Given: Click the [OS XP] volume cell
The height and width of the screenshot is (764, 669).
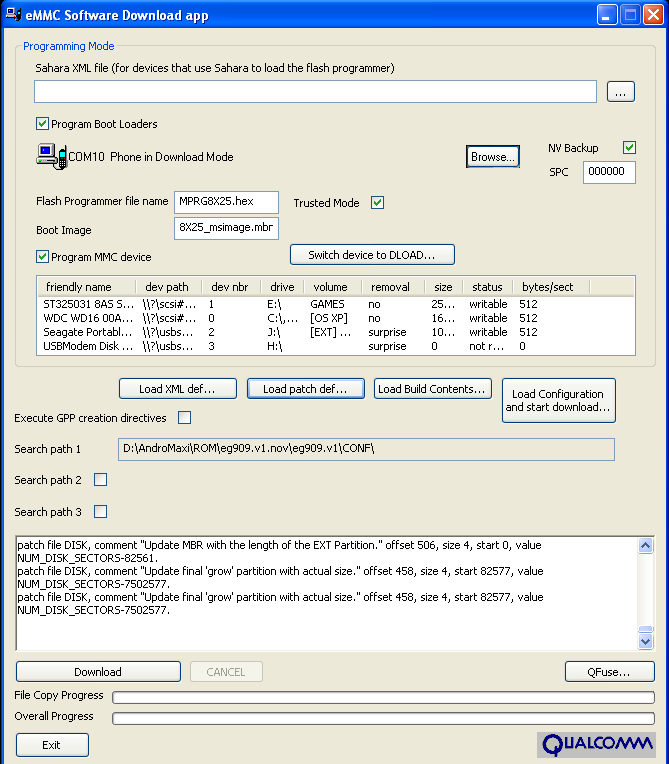Looking at the screenshot, I should tap(329, 318).
